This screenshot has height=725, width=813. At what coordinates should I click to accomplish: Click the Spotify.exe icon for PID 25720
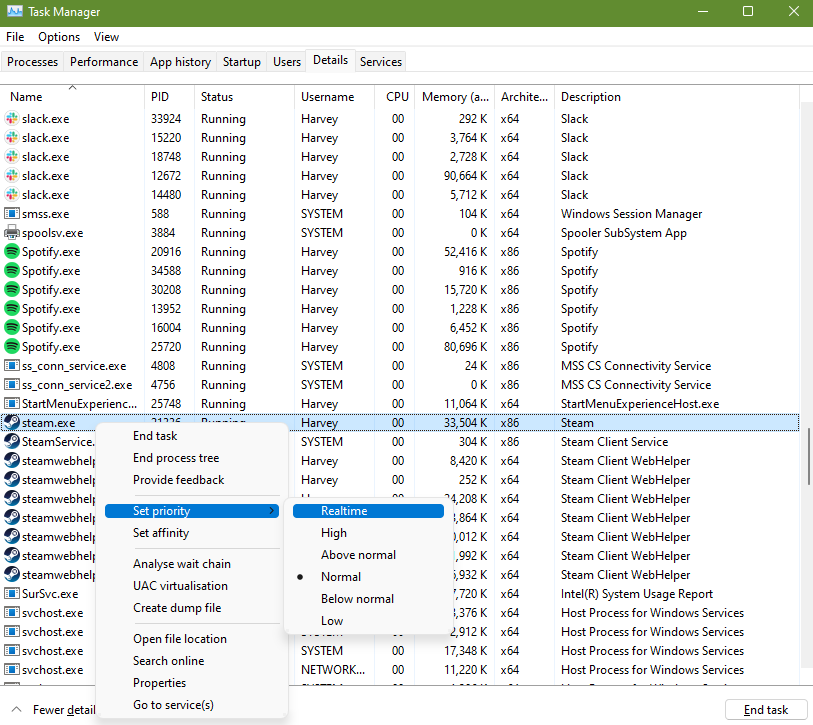click(11, 346)
